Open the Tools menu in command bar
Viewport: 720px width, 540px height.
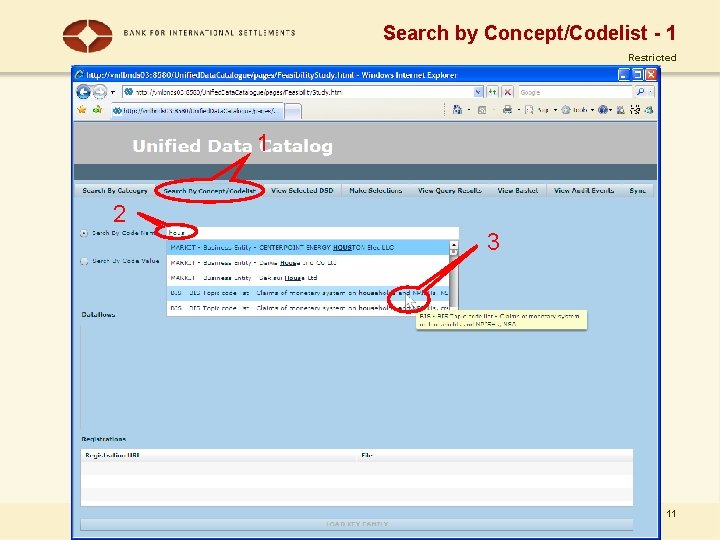(577, 110)
